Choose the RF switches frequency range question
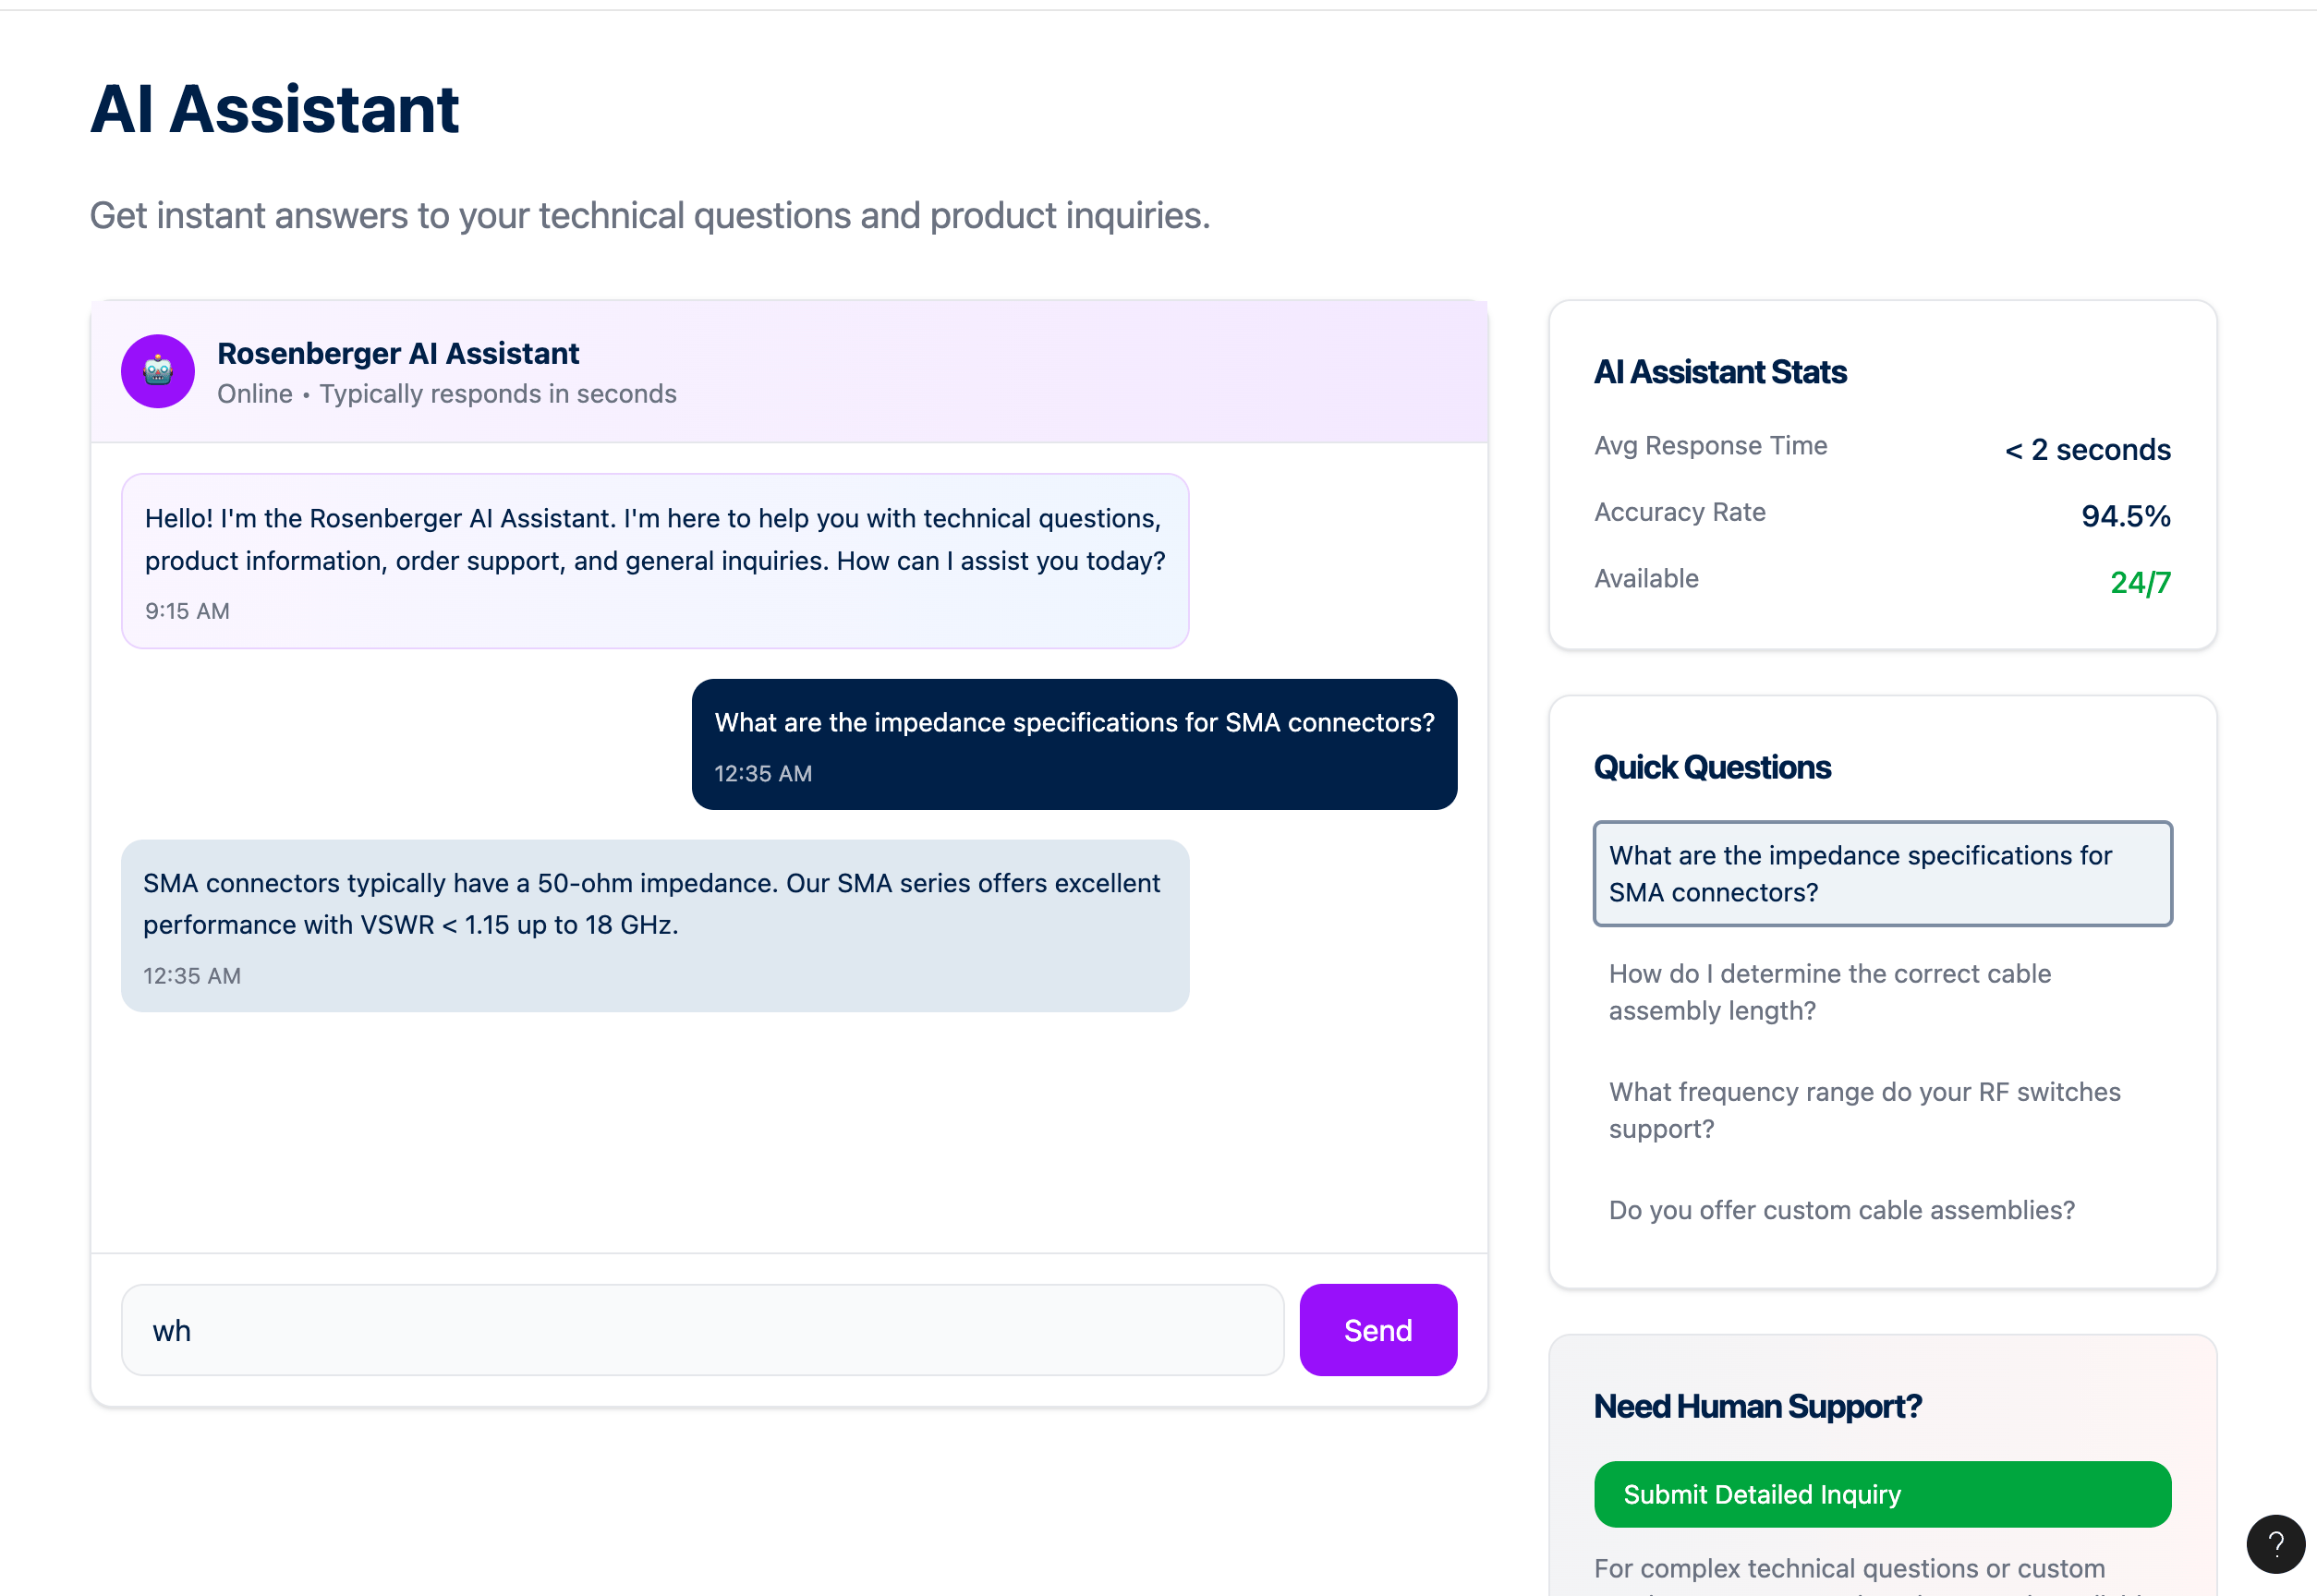The width and height of the screenshot is (2317, 1596). pos(1882,1110)
